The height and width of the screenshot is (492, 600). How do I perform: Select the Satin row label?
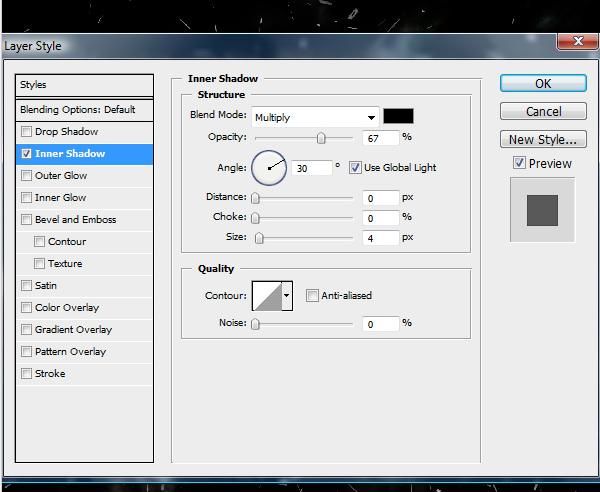click(x=46, y=286)
